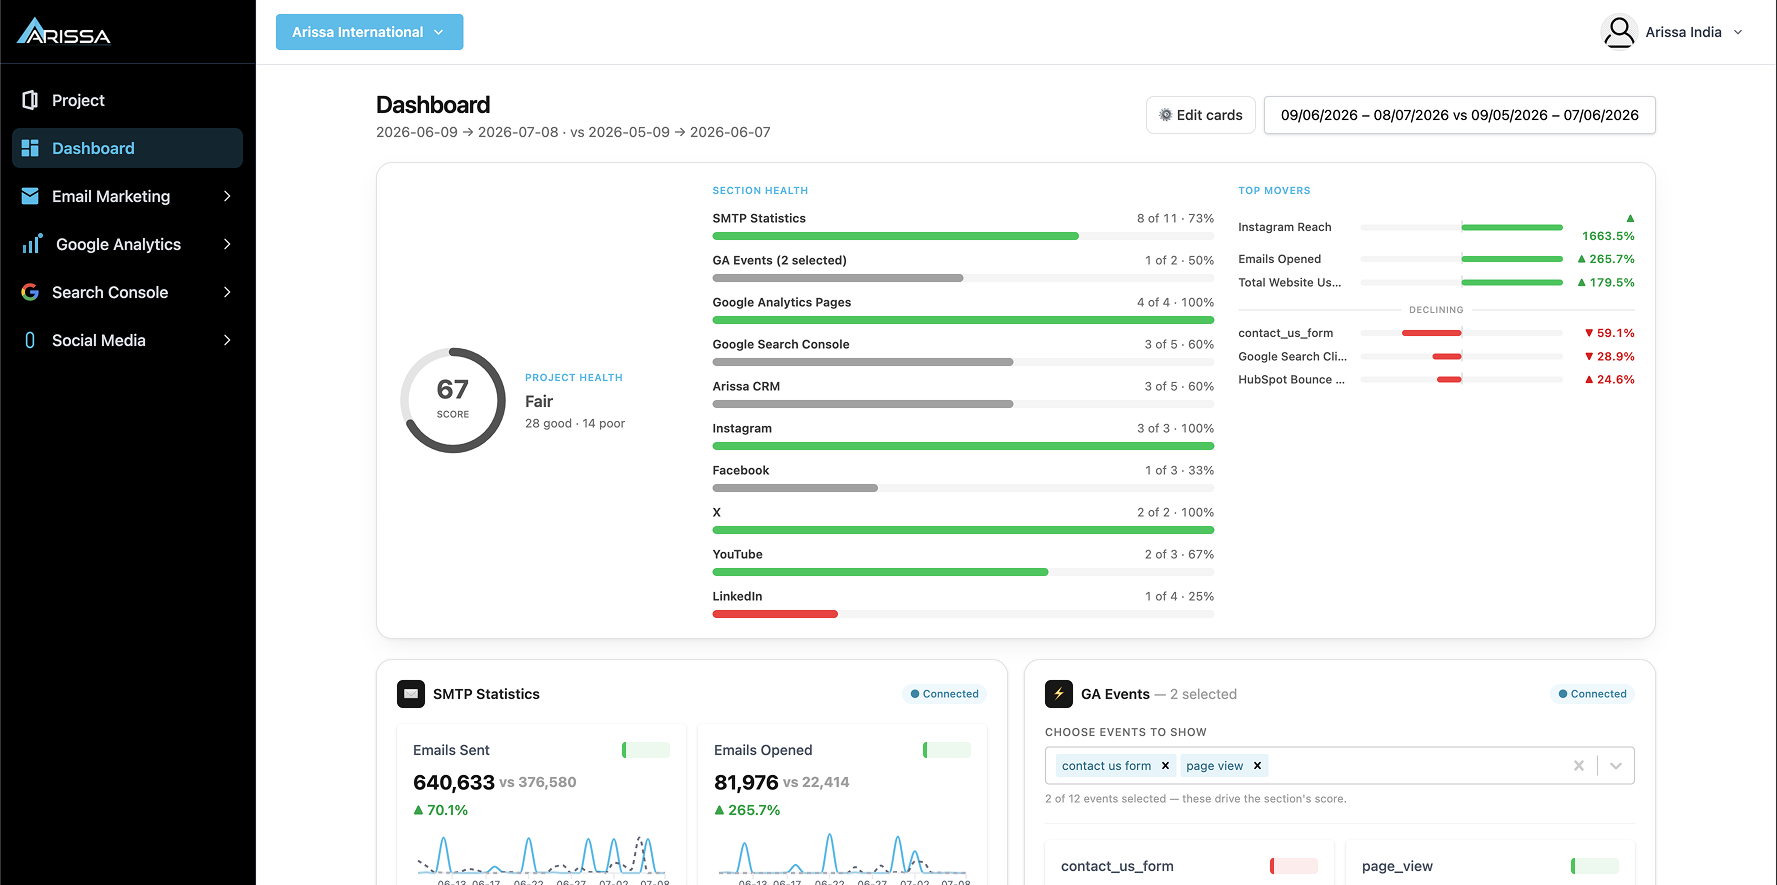
Task: Click the Emails Opened green status indicator
Action: (x=947, y=750)
